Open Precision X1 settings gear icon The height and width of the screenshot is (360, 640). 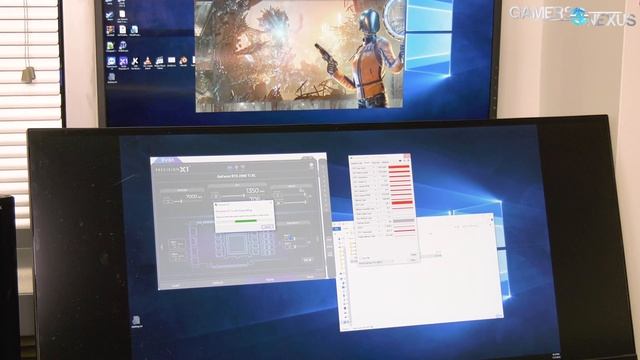pyautogui.click(x=311, y=165)
